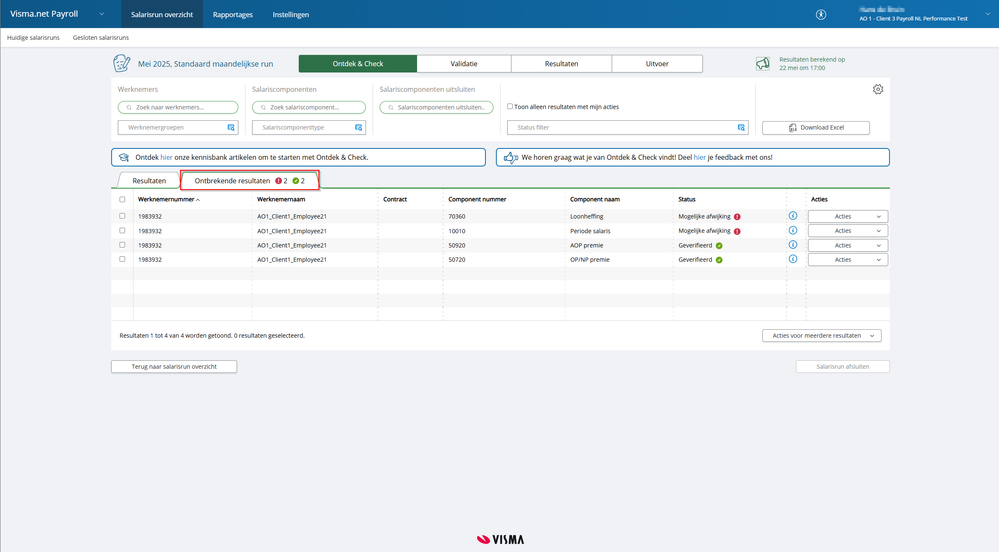Click the red warning icon on Periode salaris status
Viewport: 999px width, 552px height.
[x=737, y=231]
